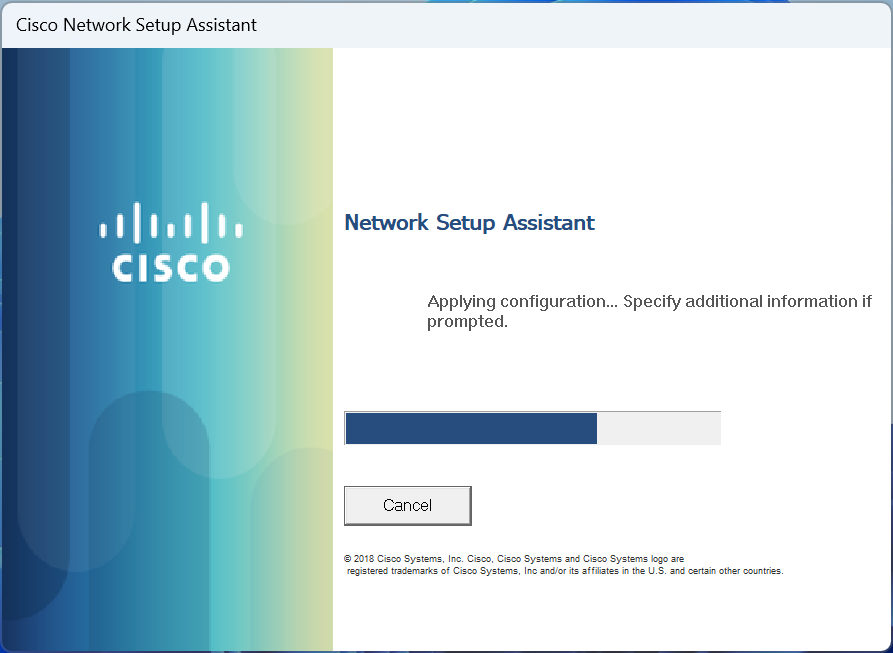Click the Network Setup Assistant heading
Image resolution: width=893 pixels, height=653 pixels.
469,223
